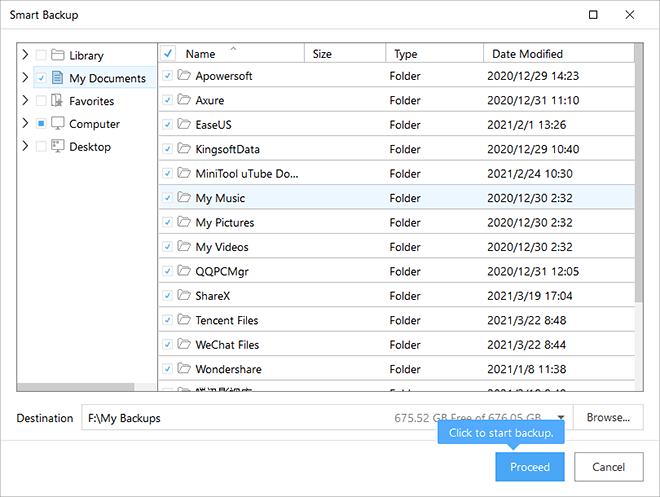660x497 pixels.
Task: Click the Desktop icon in tree
Action: [x=58, y=147]
